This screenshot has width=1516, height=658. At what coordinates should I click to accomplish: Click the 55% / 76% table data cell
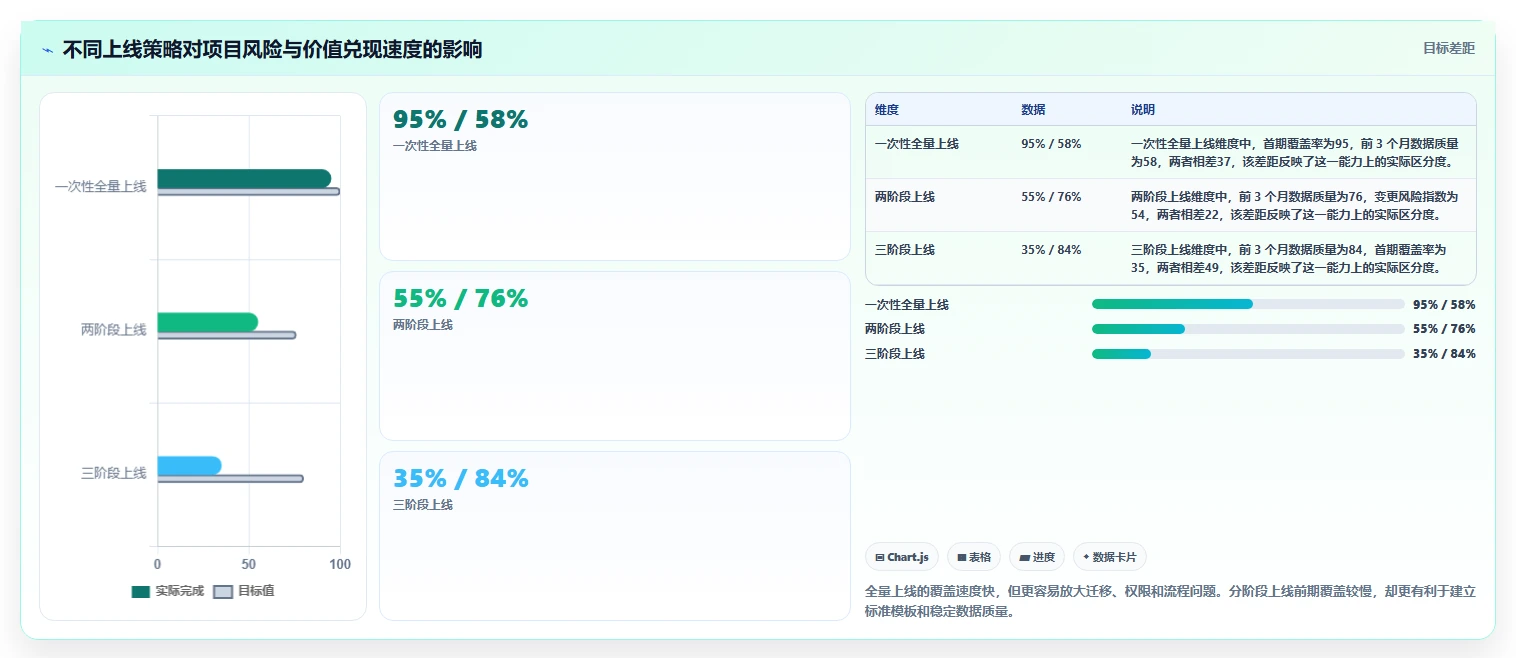[1051, 197]
